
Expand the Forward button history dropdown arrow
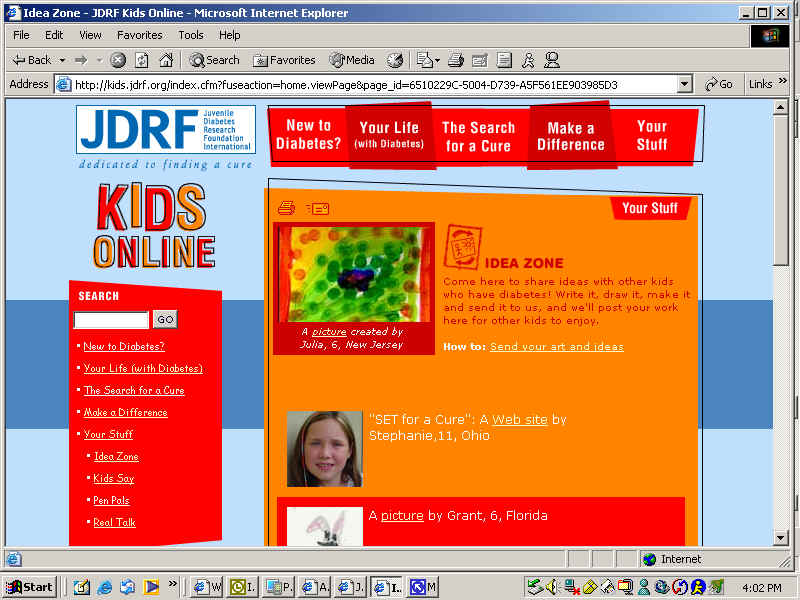pos(99,60)
